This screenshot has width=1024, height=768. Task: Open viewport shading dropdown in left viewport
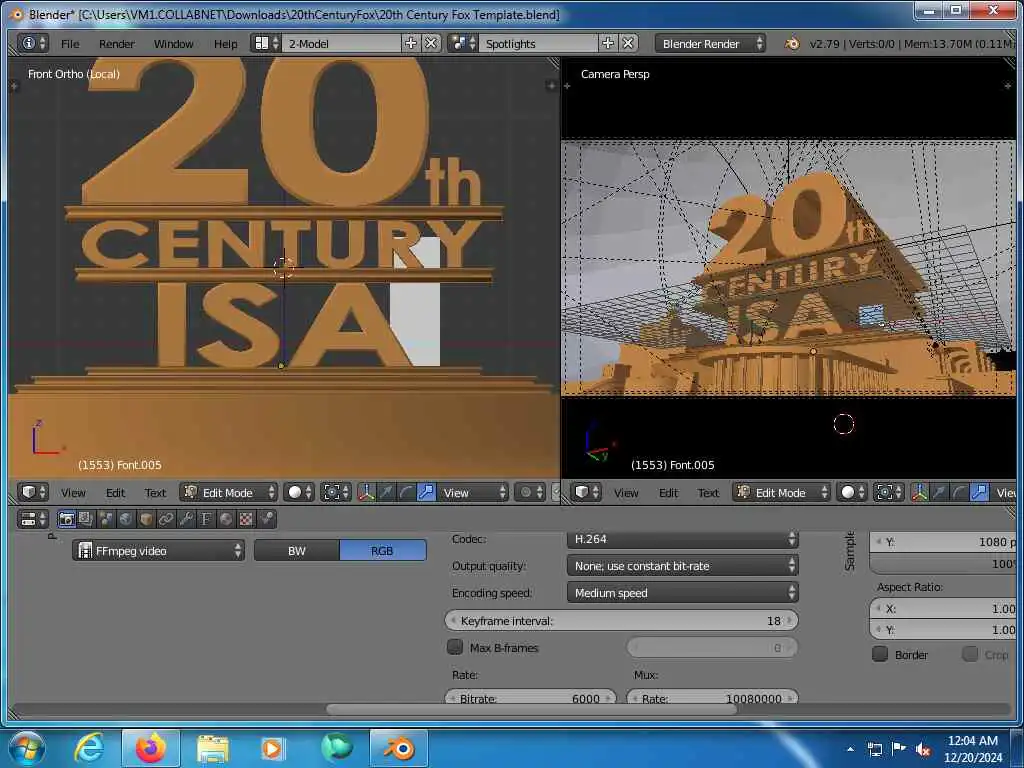click(x=300, y=492)
